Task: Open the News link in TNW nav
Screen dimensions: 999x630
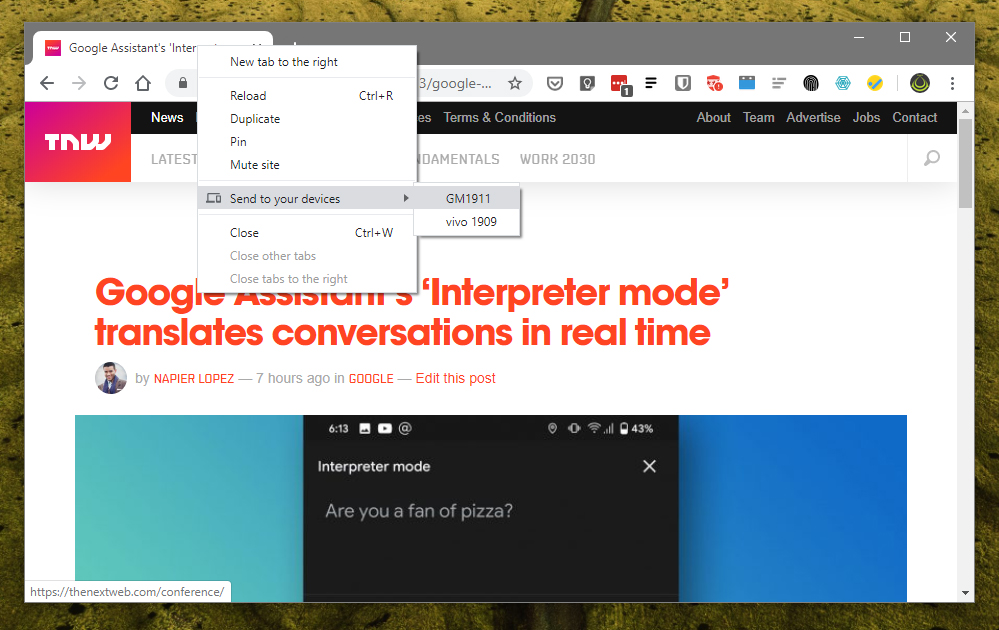Action: pos(167,117)
